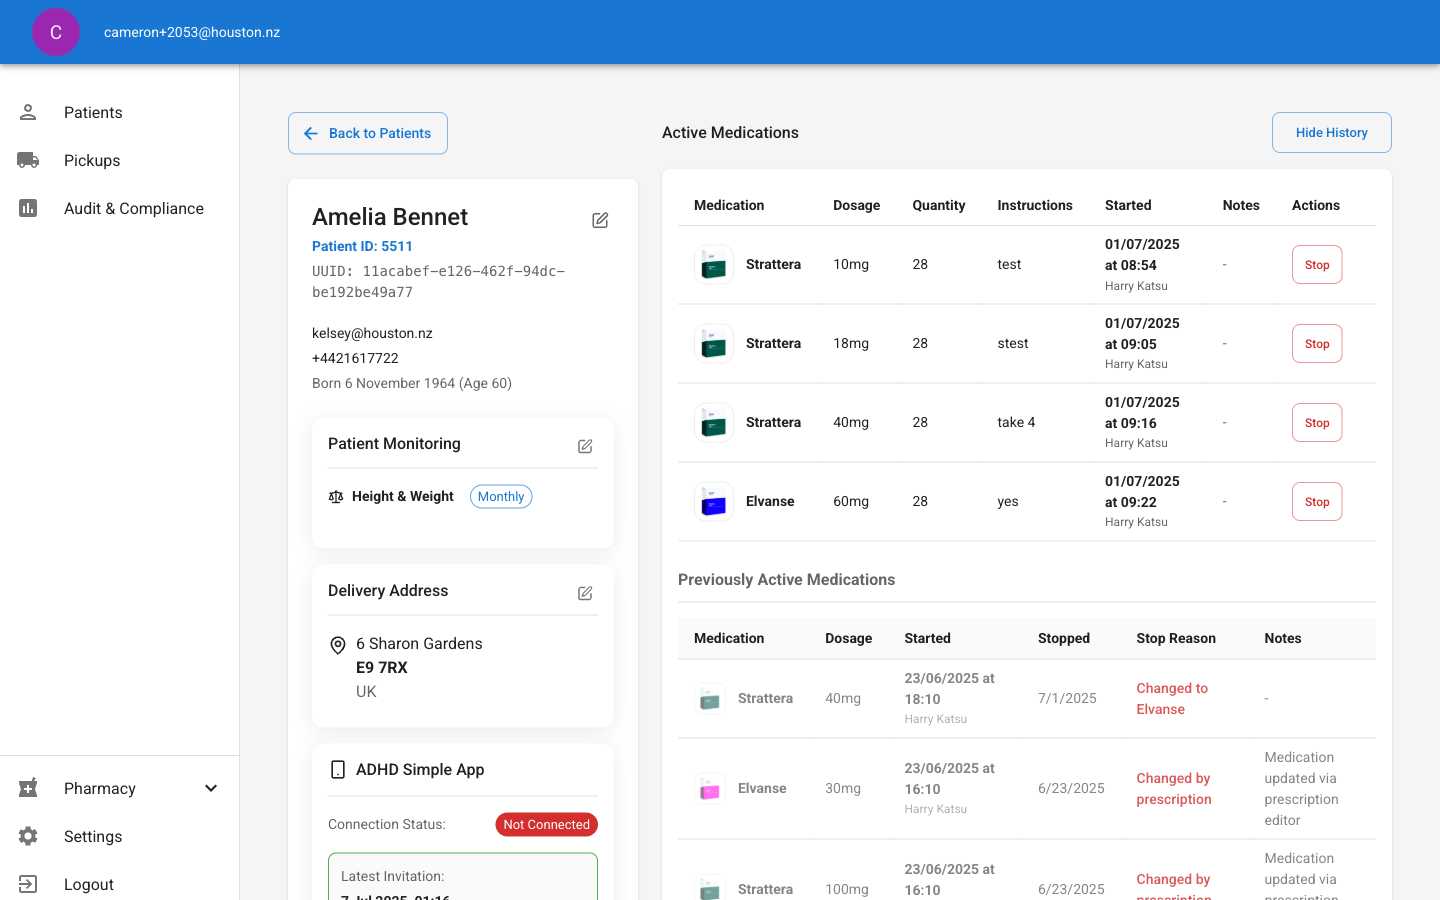This screenshot has height=900, width=1440.
Task: Stop the Elvanse 60mg medication
Action: [1317, 502]
